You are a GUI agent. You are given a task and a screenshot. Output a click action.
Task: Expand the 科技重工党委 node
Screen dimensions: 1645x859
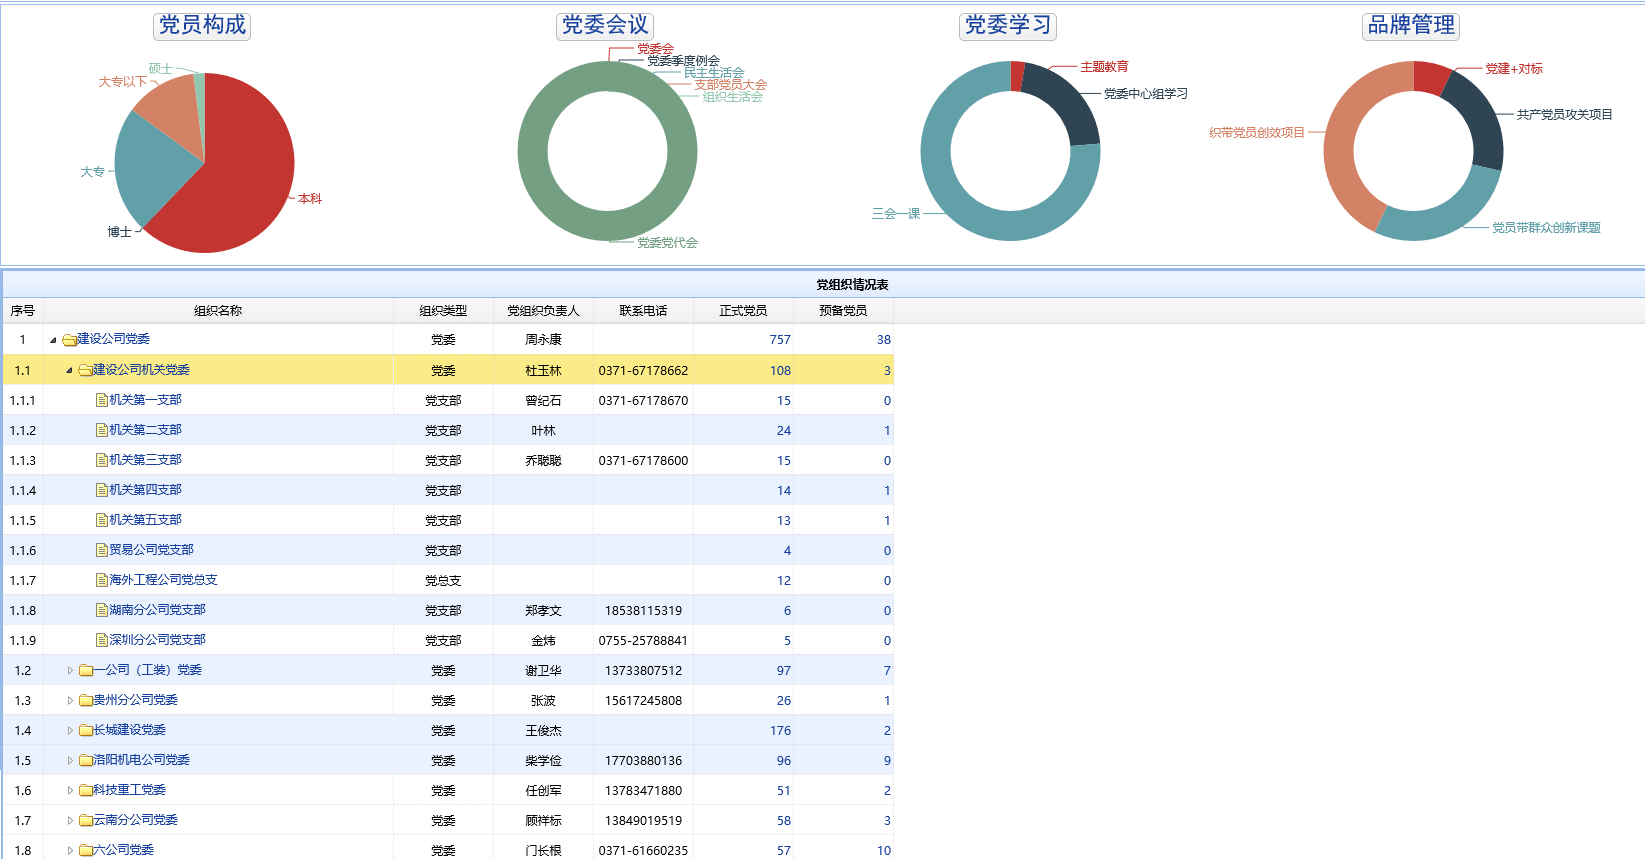tap(70, 790)
